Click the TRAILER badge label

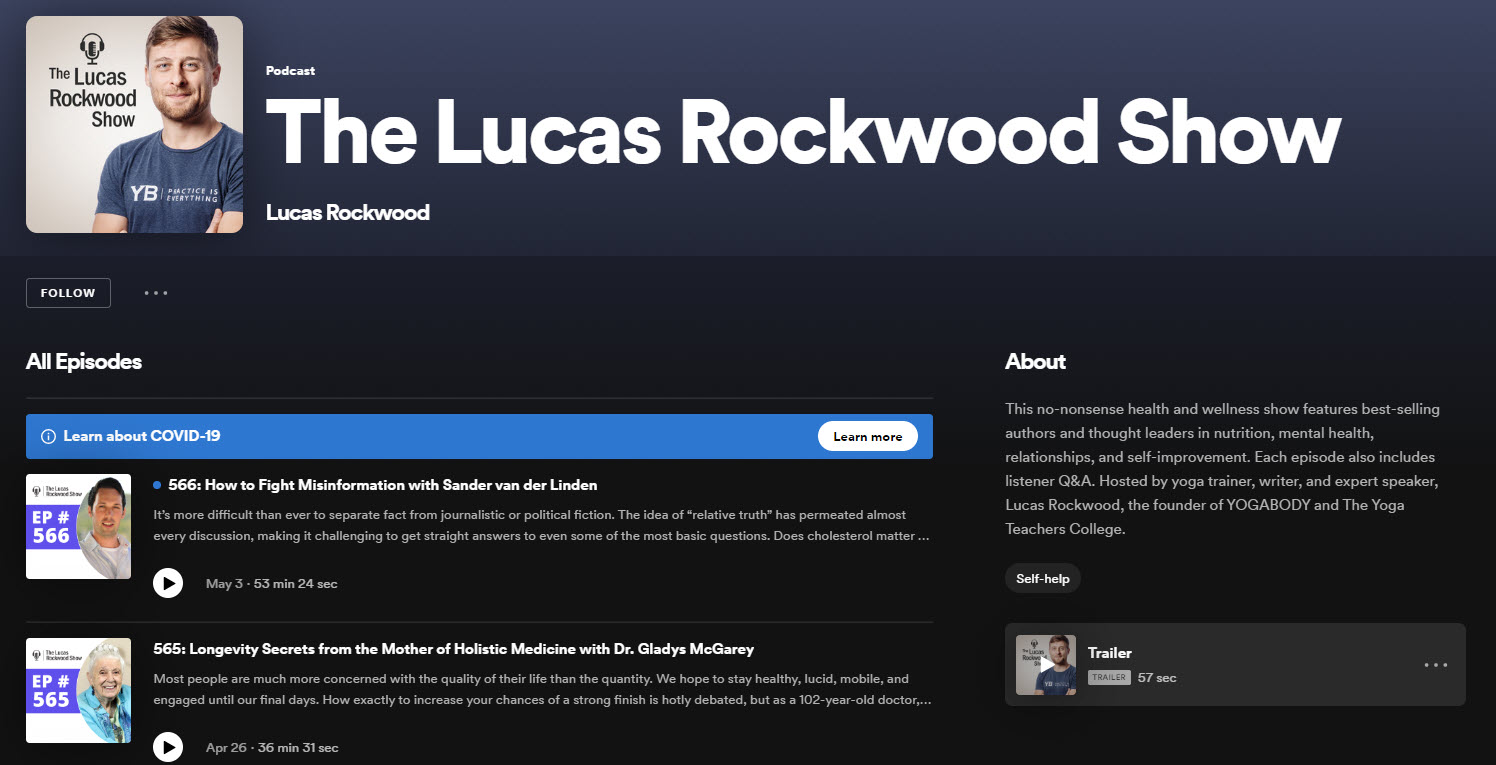click(x=1109, y=678)
